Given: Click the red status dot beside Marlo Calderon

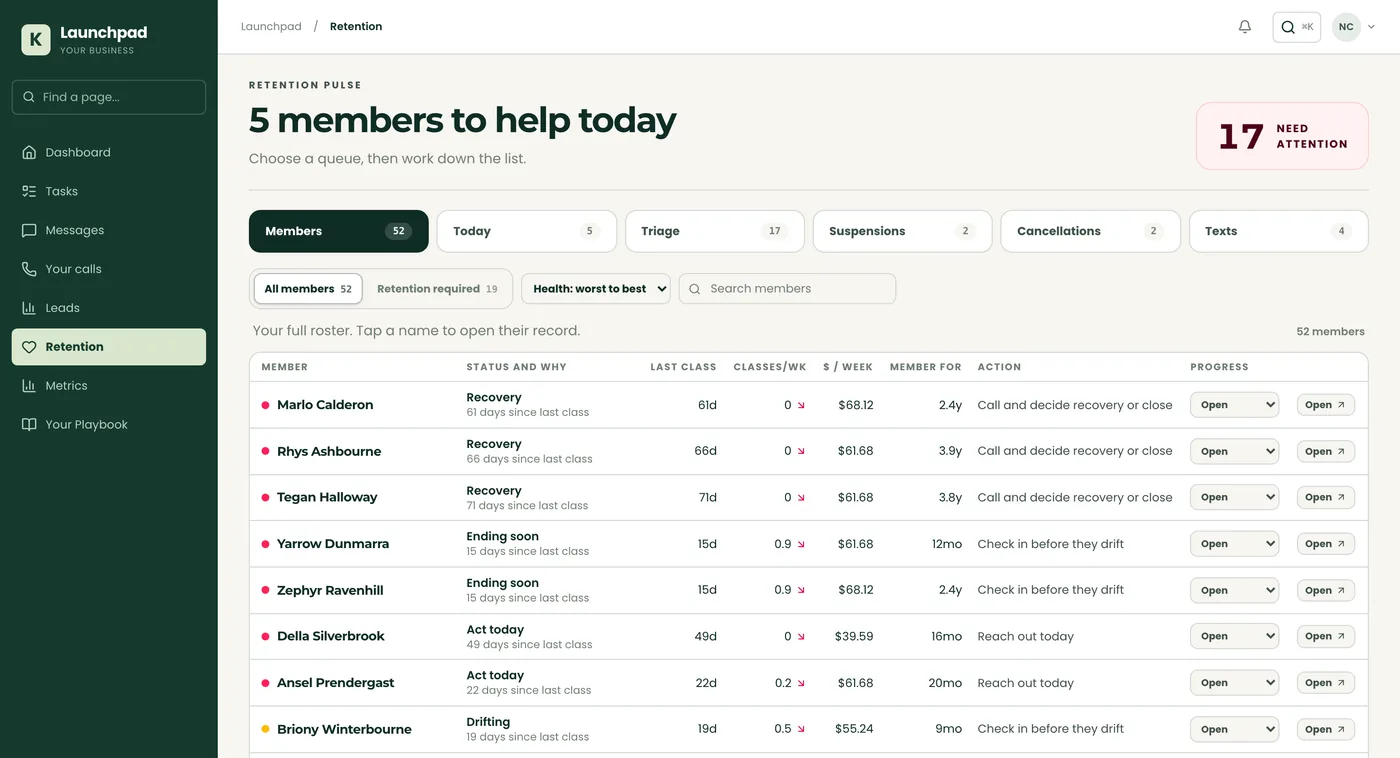Looking at the screenshot, I should tap(265, 405).
